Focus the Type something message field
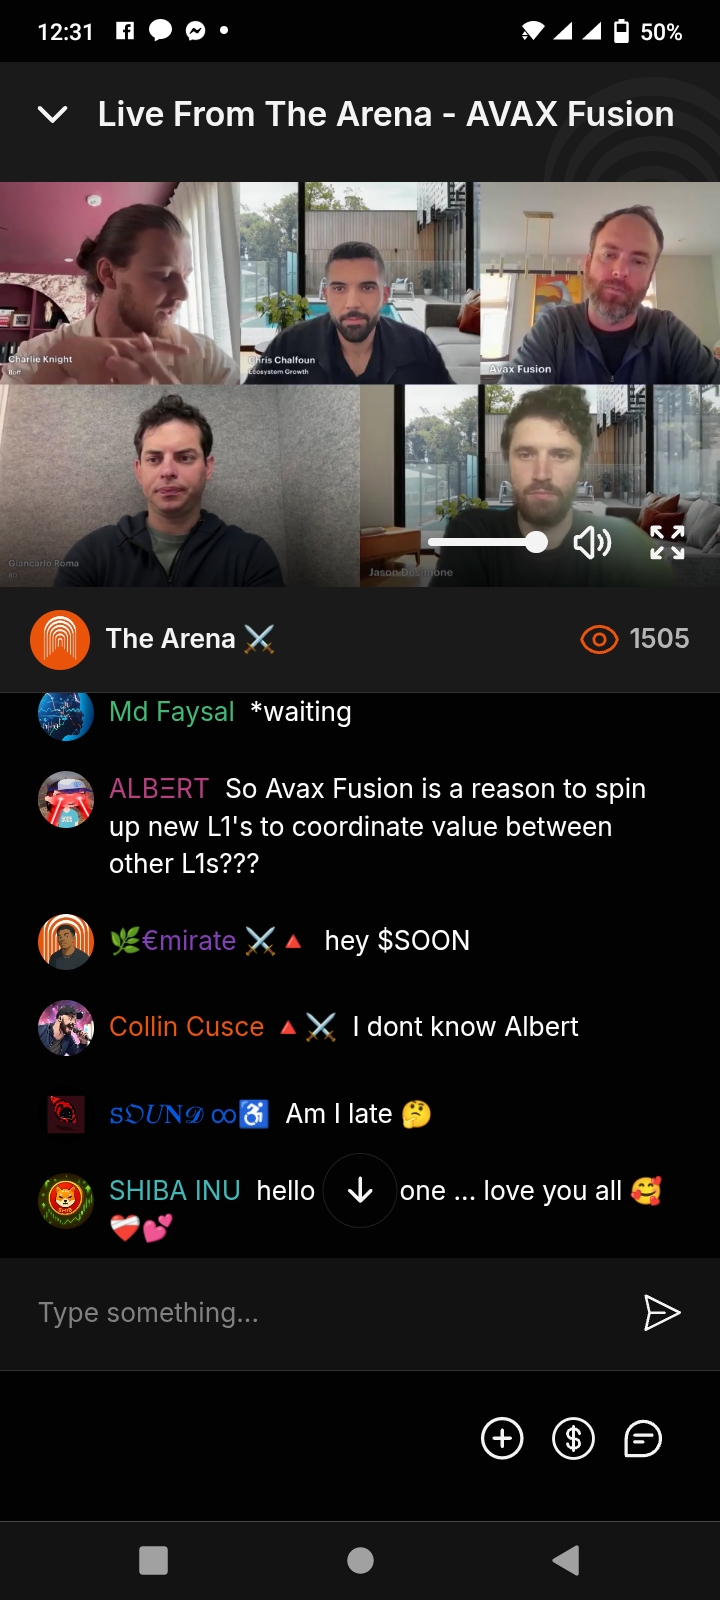Image resolution: width=720 pixels, height=1600 pixels. [320, 1313]
